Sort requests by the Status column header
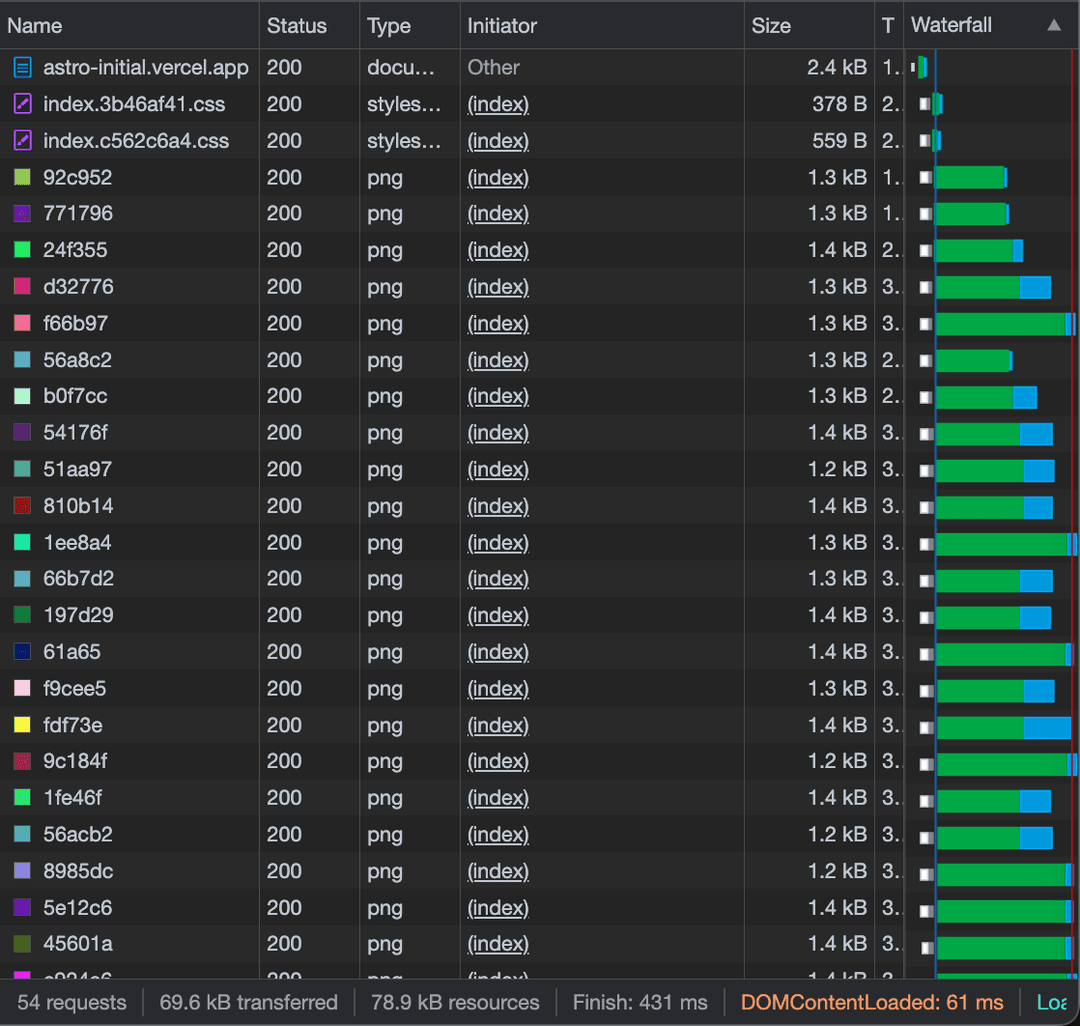Screen dimensions: 1080x1026 297,26
